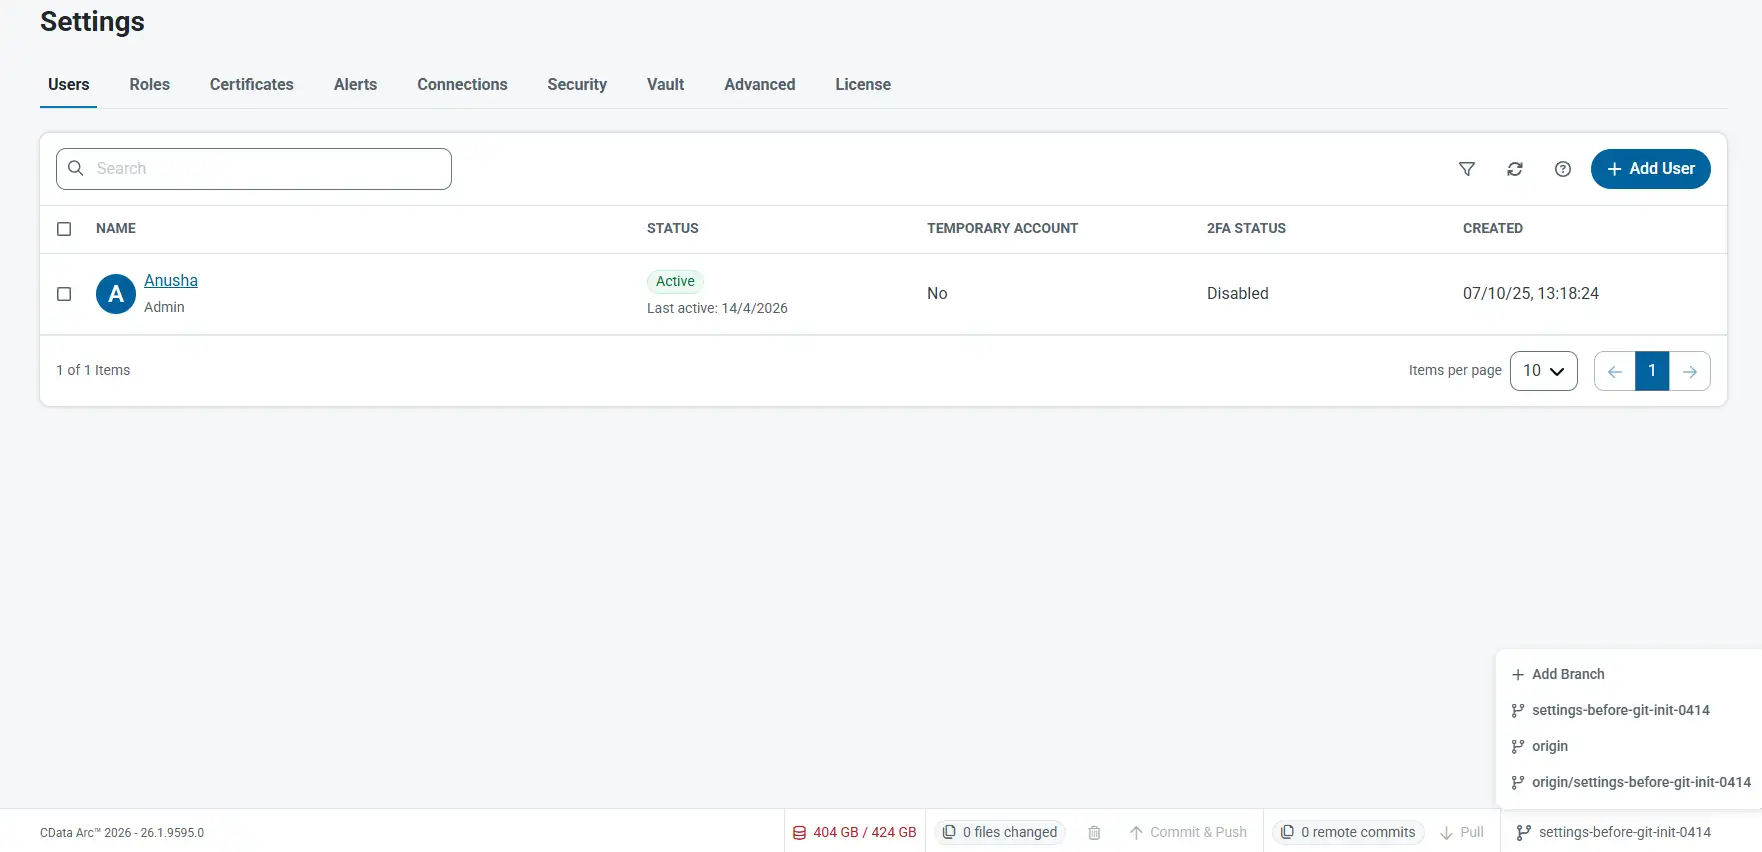Focus the Search input field

tap(254, 169)
